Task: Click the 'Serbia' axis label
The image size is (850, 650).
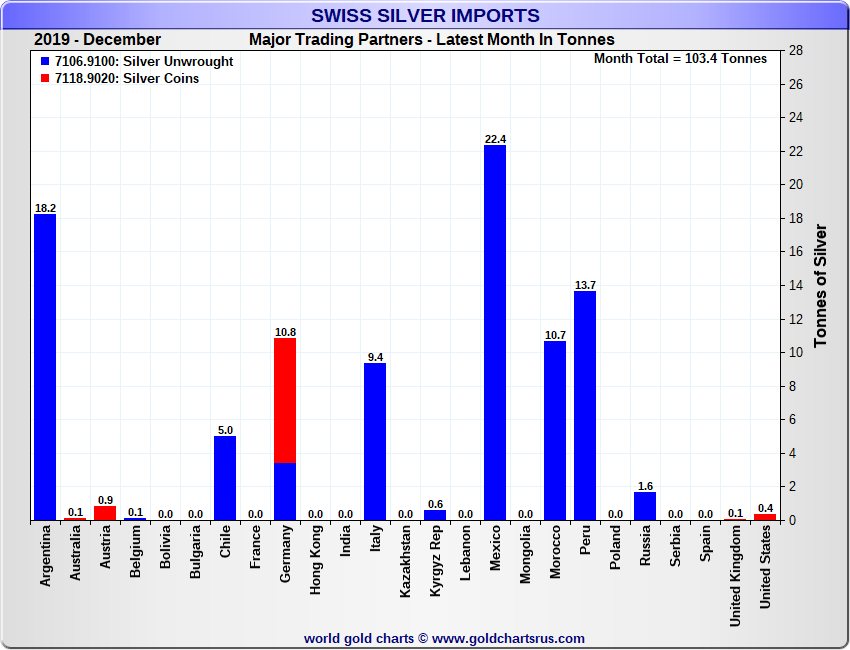Action: (x=675, y=546)
